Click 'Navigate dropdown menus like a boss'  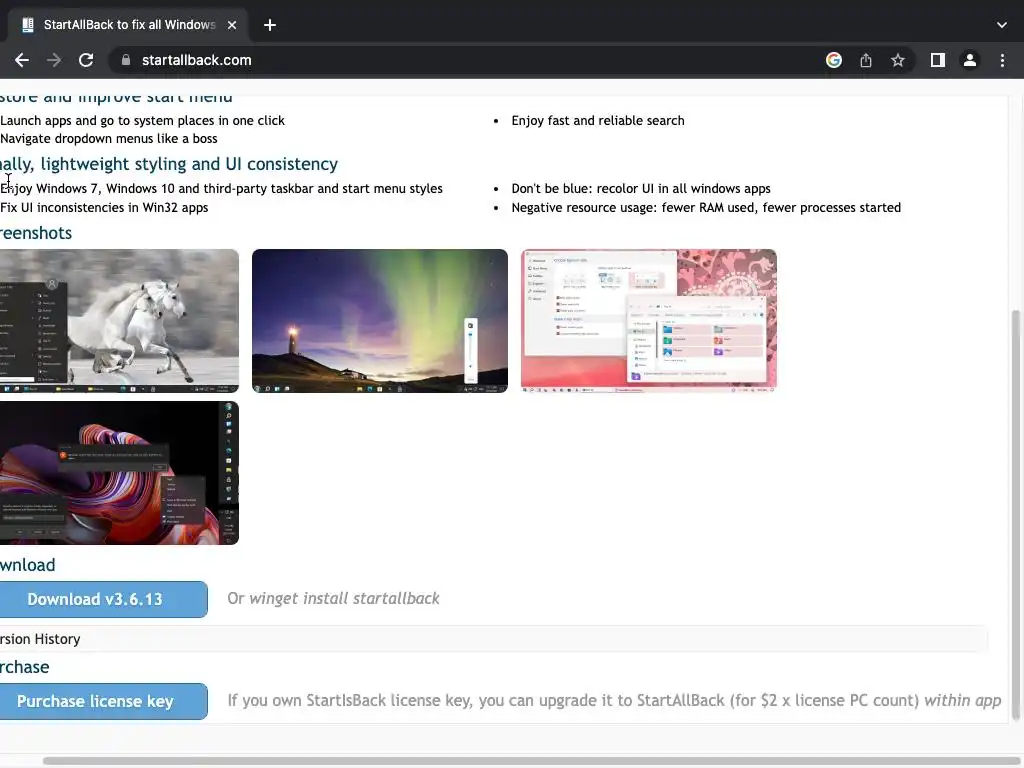pyautogui.click(x=108, y=138)
